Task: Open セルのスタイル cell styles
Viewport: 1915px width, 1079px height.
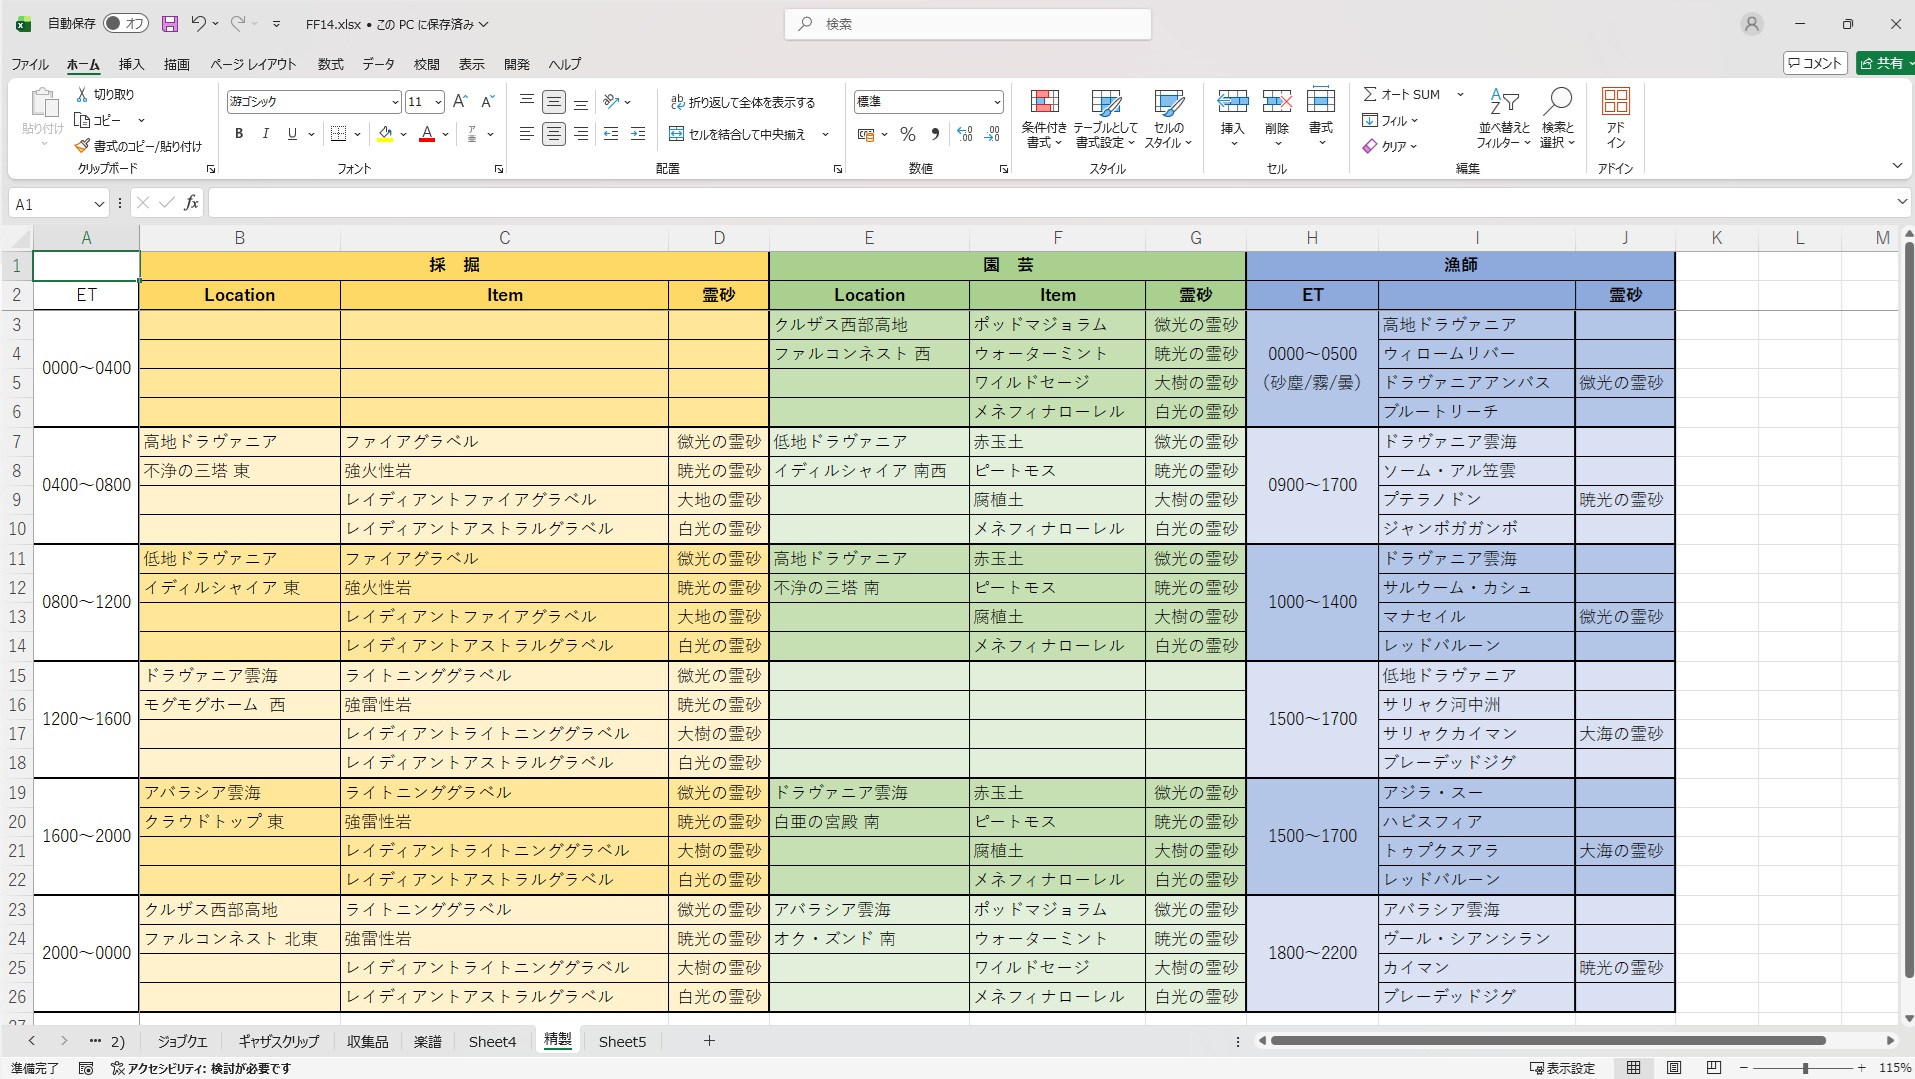Action: tap(1168, 119)
